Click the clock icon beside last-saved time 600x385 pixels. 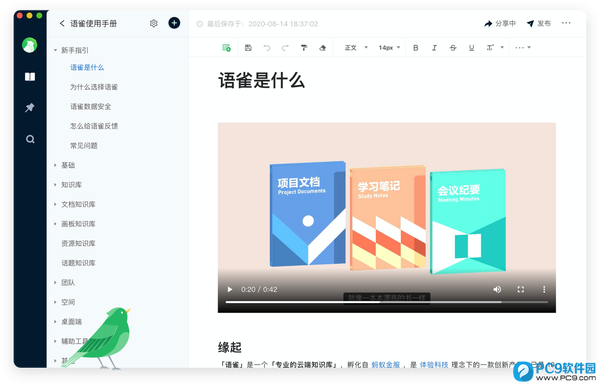(199, 24)
